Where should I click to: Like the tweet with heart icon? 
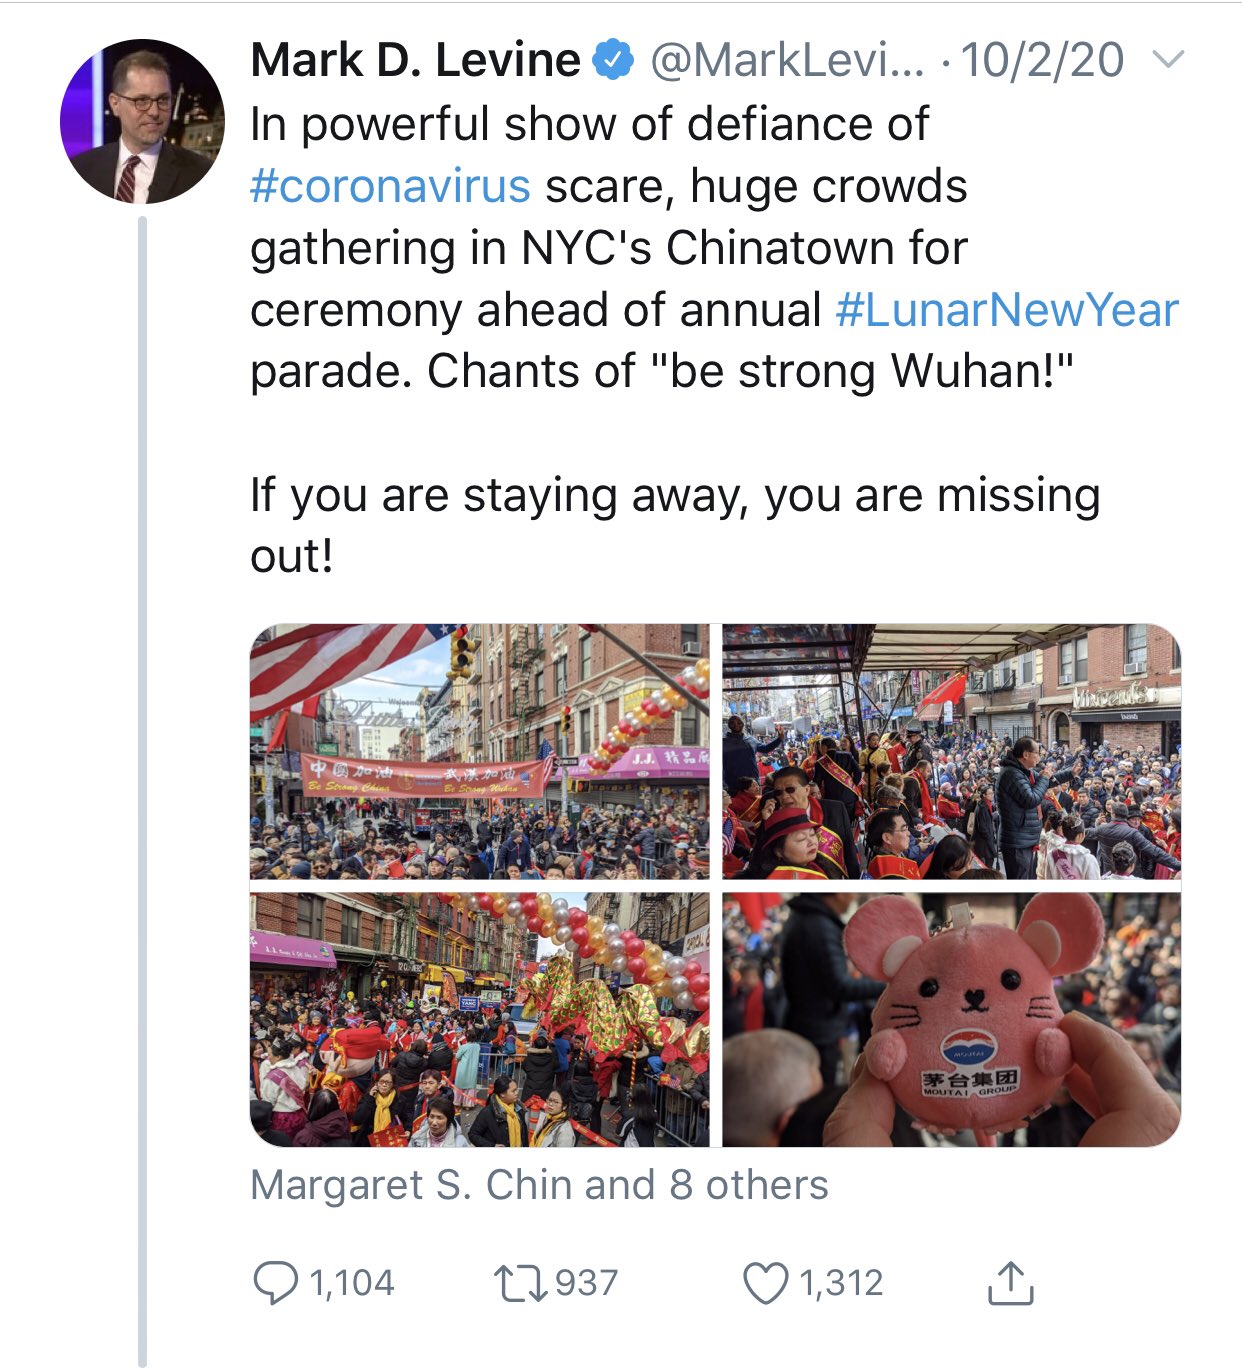click(x=766, y=1283)
